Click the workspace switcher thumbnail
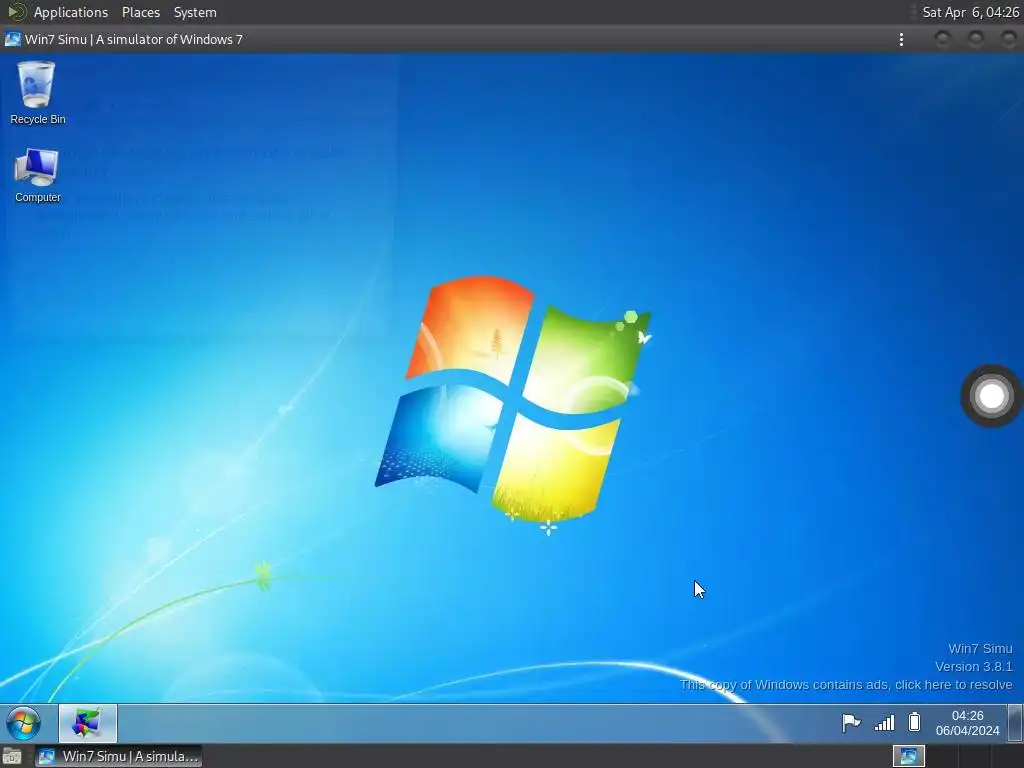1024x768 pixels. pos(908,756)
